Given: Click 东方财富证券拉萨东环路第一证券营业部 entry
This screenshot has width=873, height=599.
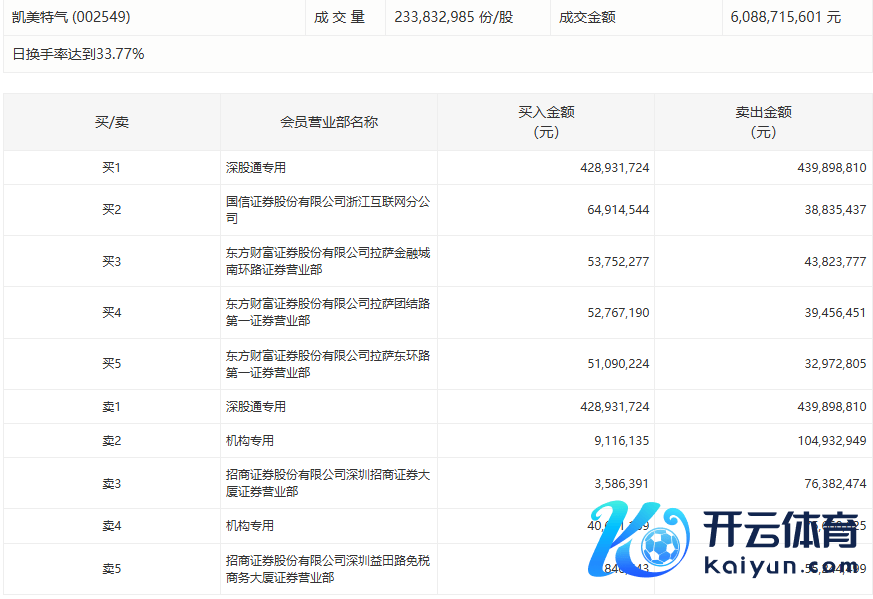Looking at the screenshot, I should pos(327,364).
